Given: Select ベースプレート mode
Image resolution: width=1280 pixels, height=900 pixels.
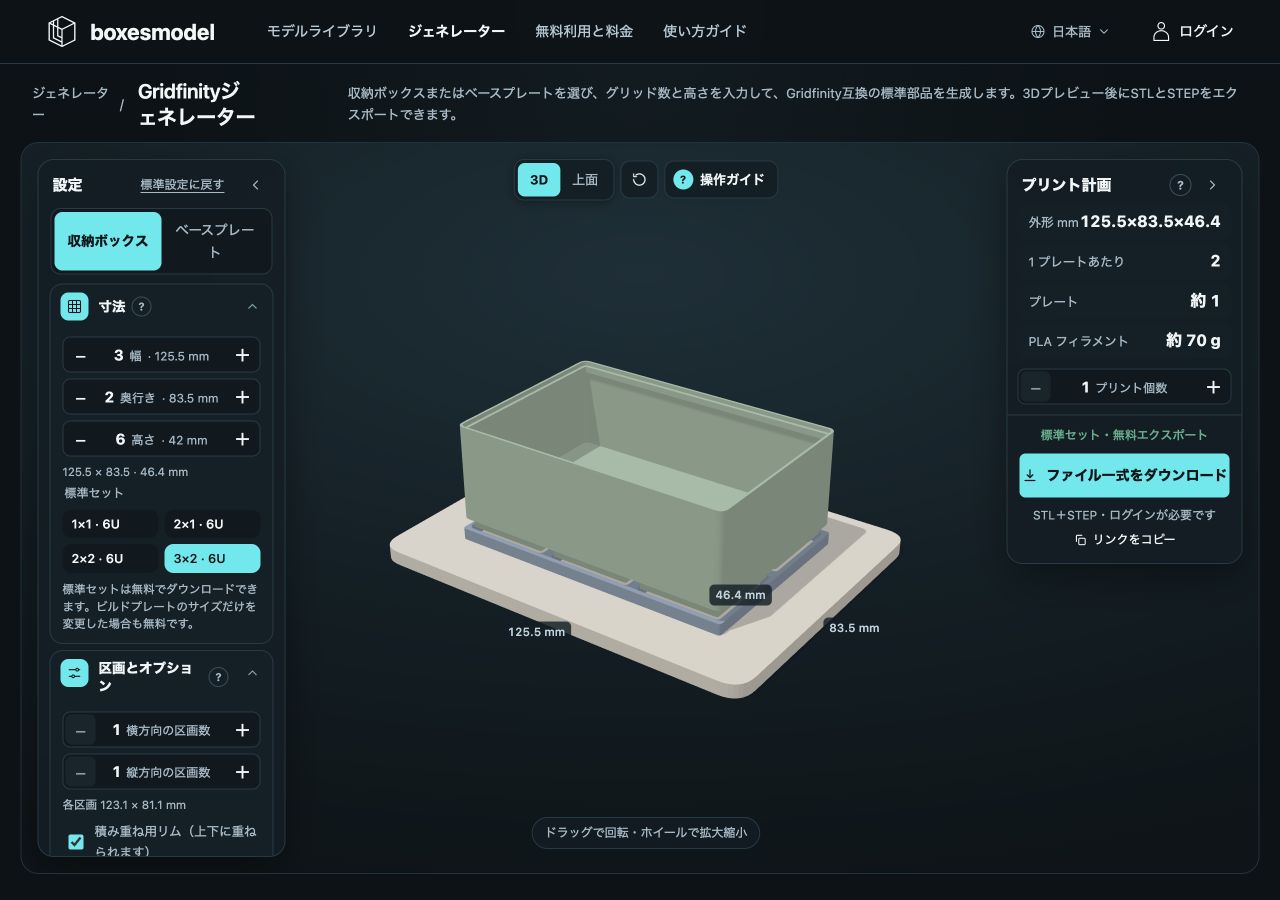Looking at the screenshot, I should [x=215, y=241].
